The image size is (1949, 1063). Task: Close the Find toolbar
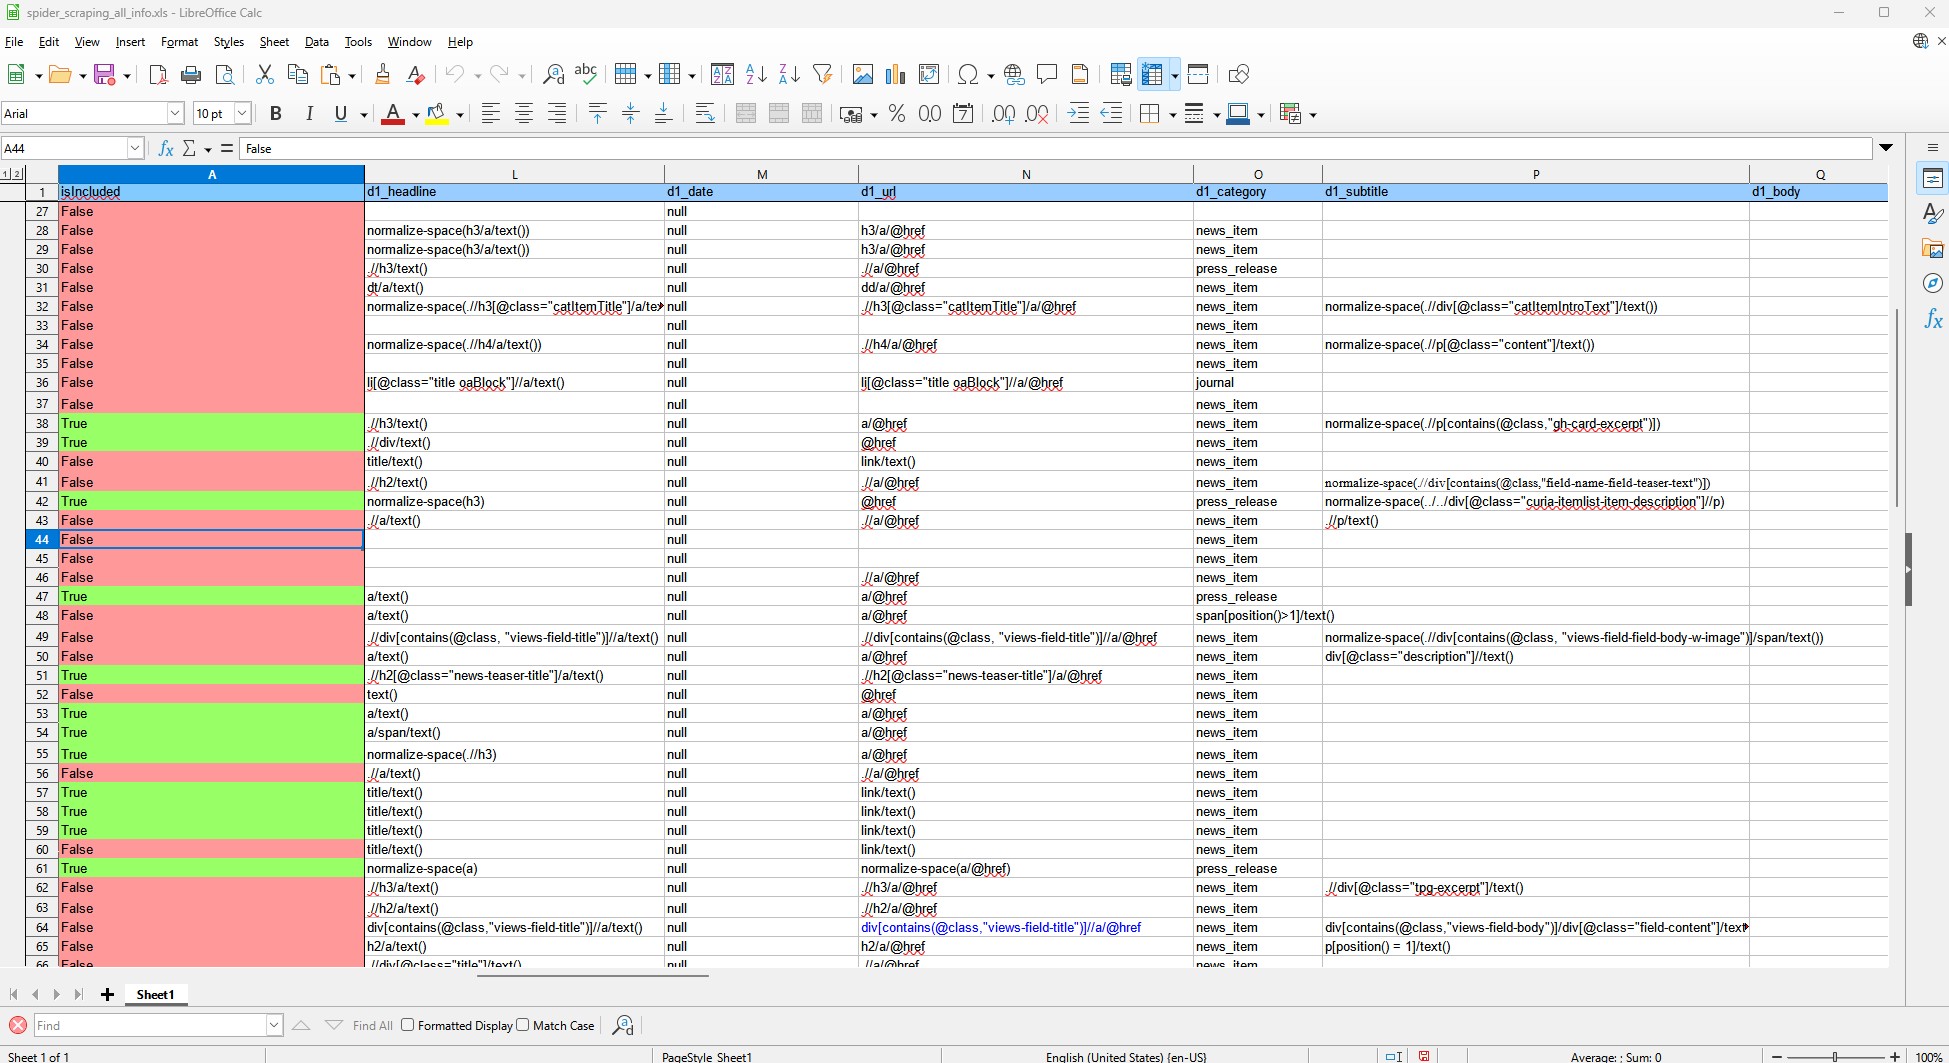click(17, 1025)
